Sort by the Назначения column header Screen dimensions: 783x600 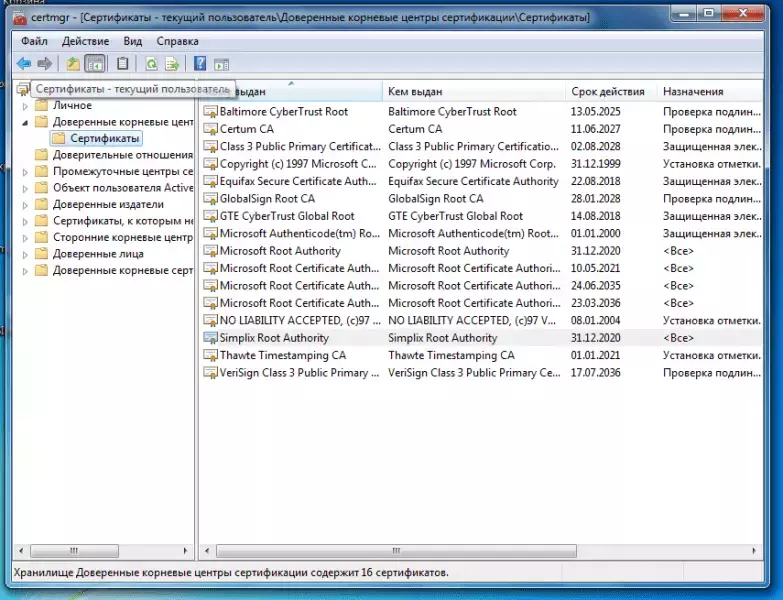coord(710,91)
